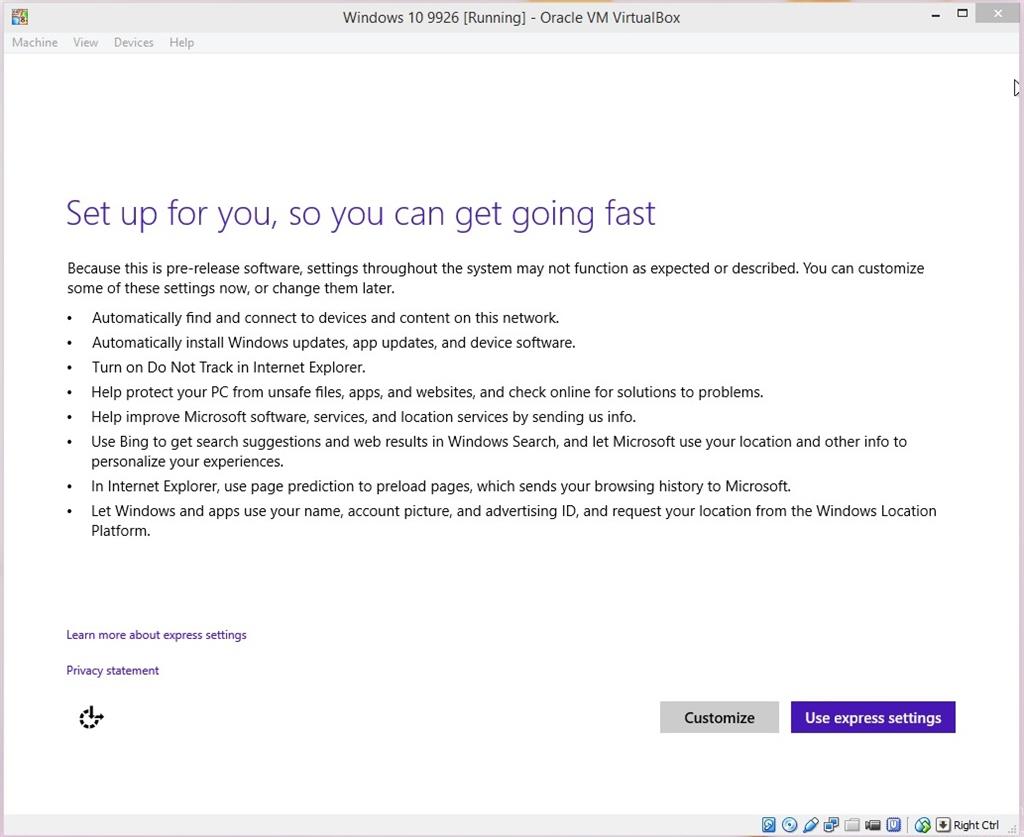Click 'Turn on Do Not Track' bullet text

(x=229, y=367)
